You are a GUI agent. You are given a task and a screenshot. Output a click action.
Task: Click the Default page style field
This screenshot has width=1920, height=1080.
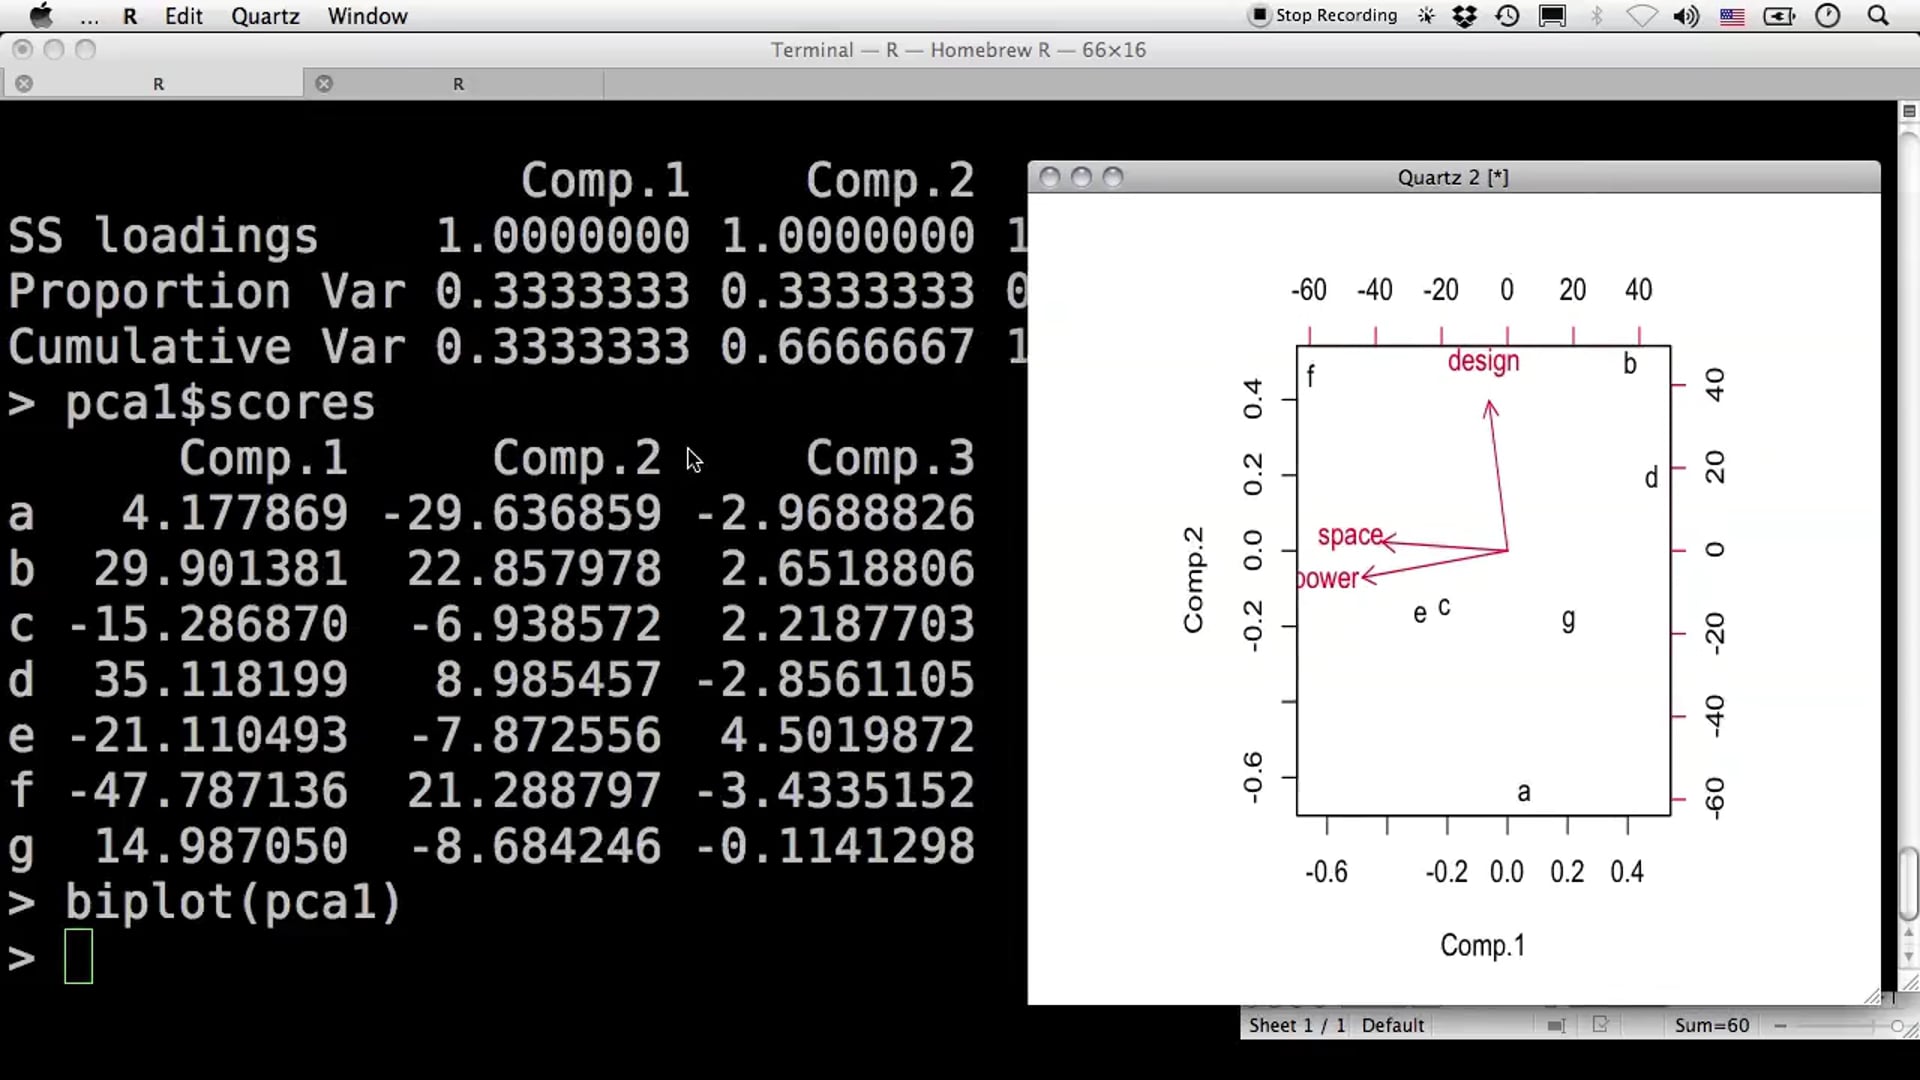click(1392, 1026)
